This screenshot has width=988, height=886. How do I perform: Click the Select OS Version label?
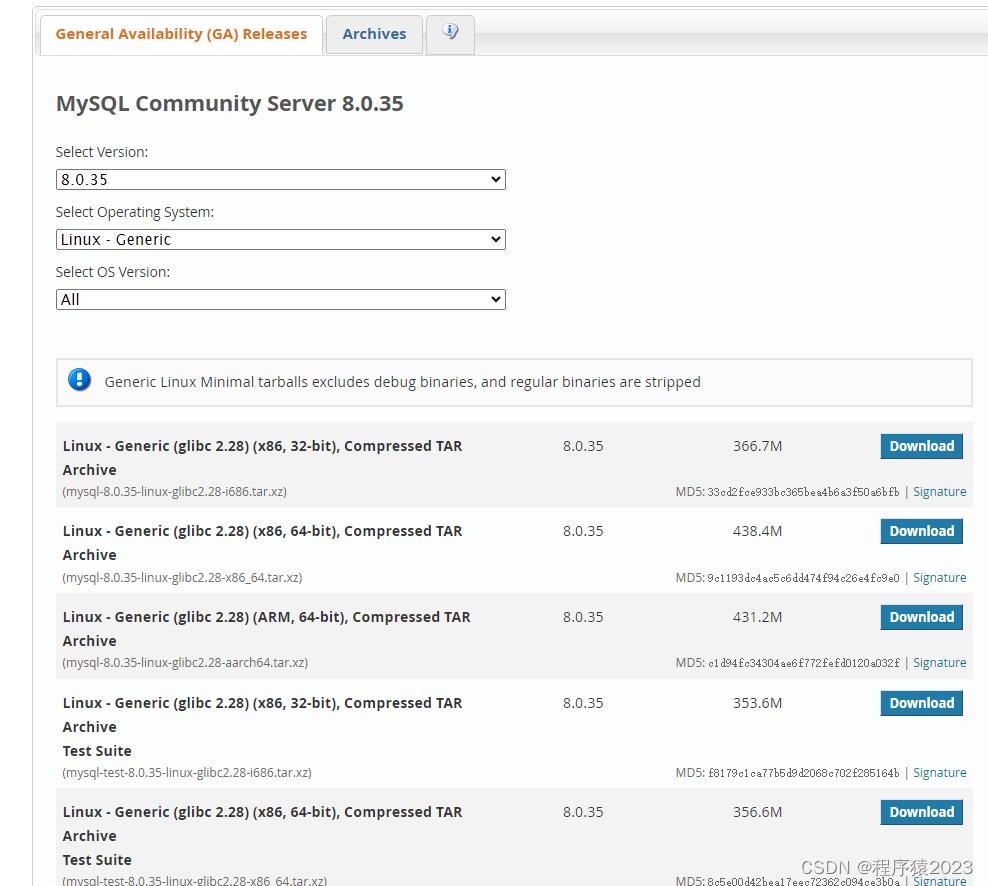pos(113,272)
